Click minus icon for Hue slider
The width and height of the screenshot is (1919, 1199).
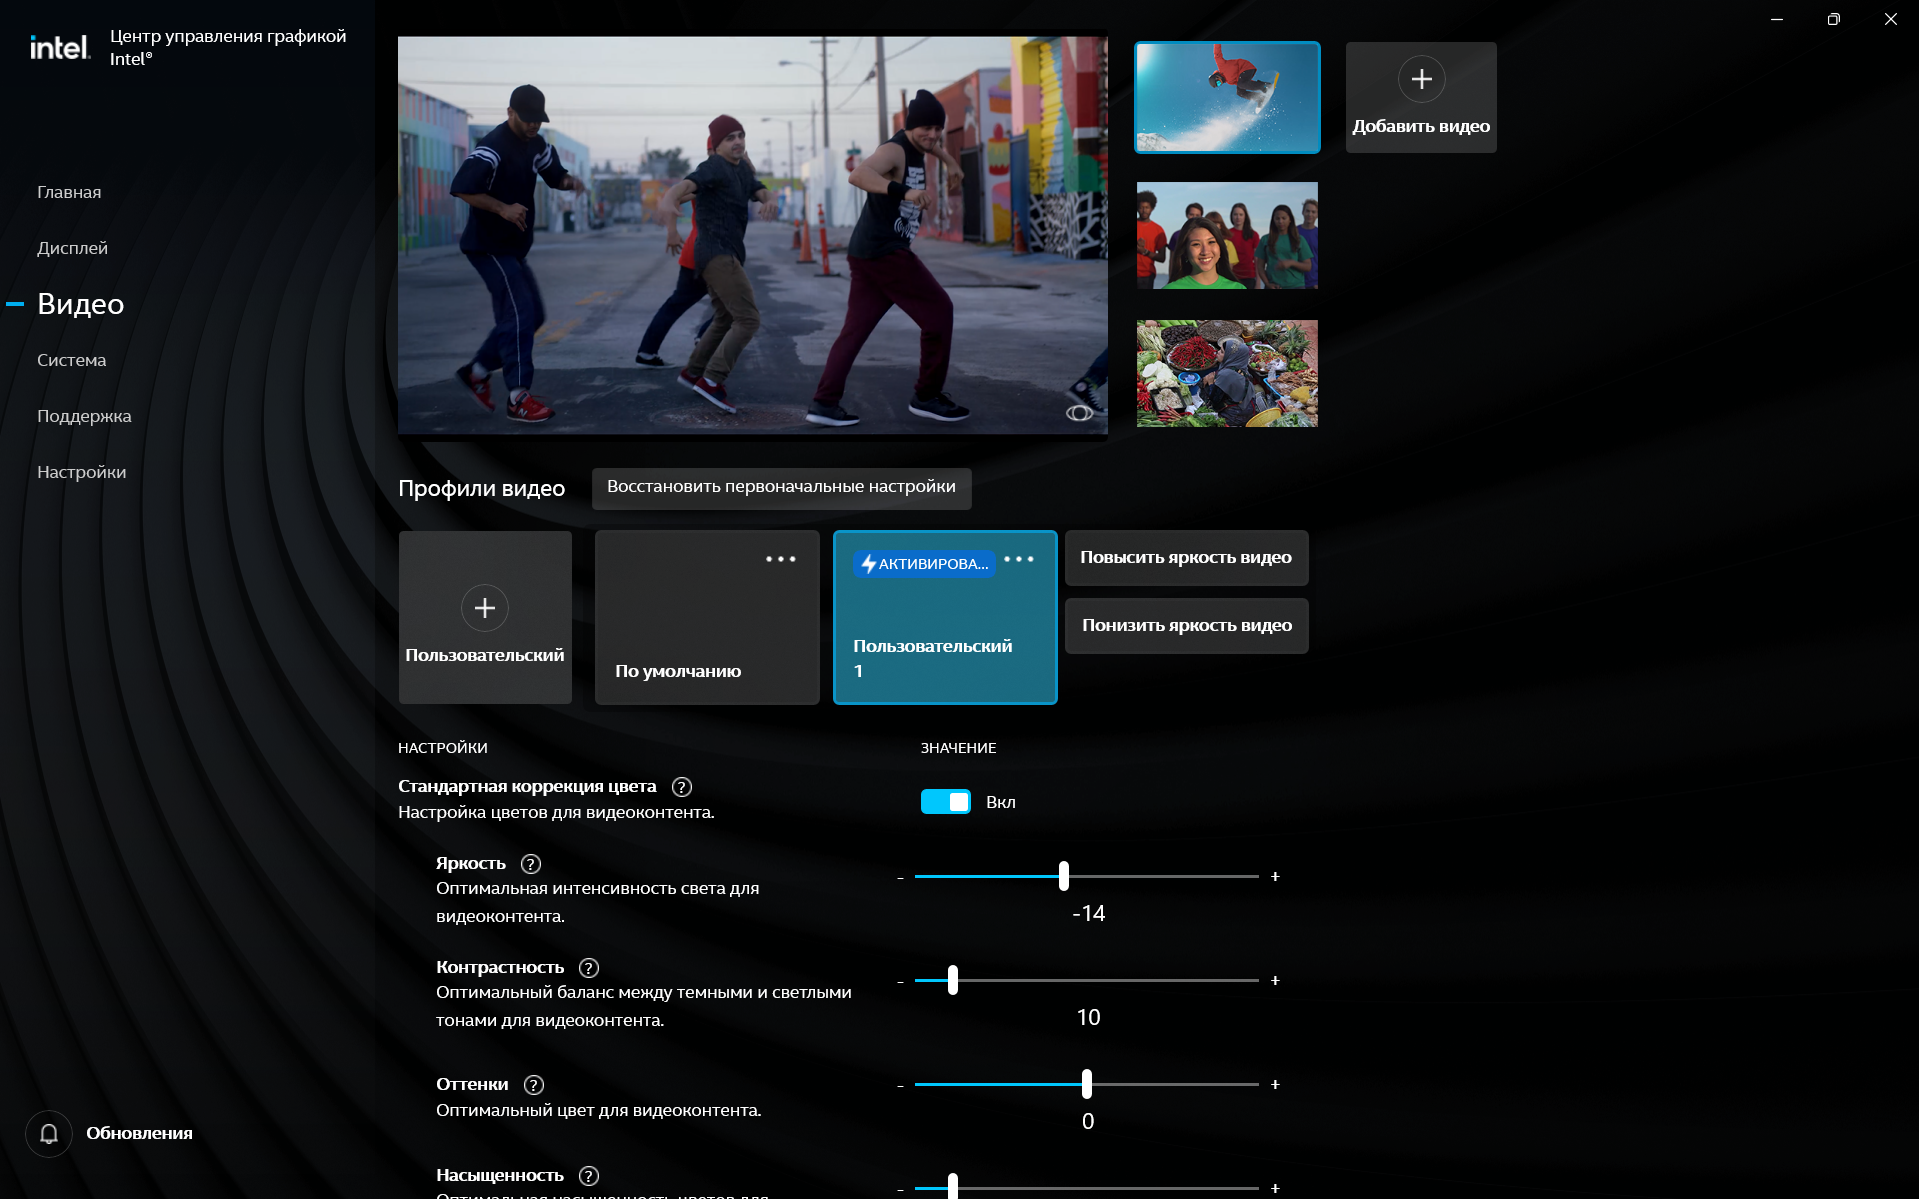point(900,1085)
